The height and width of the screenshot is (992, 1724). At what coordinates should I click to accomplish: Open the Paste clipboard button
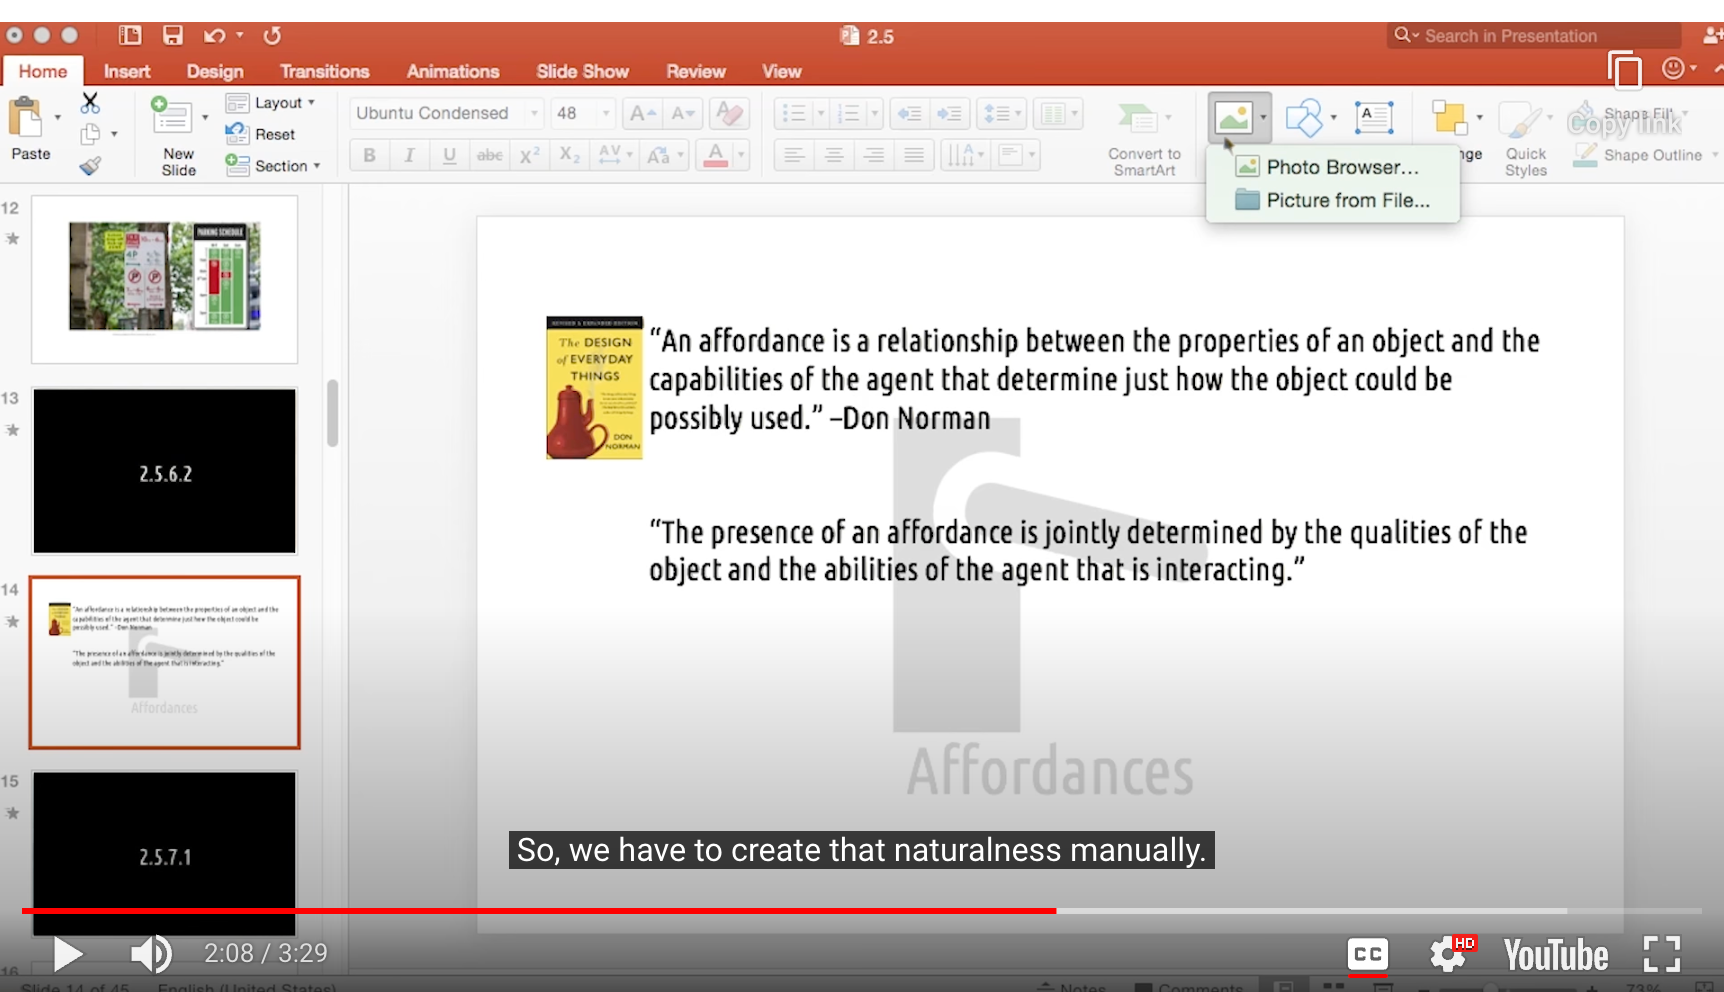[x=26, y=119]
